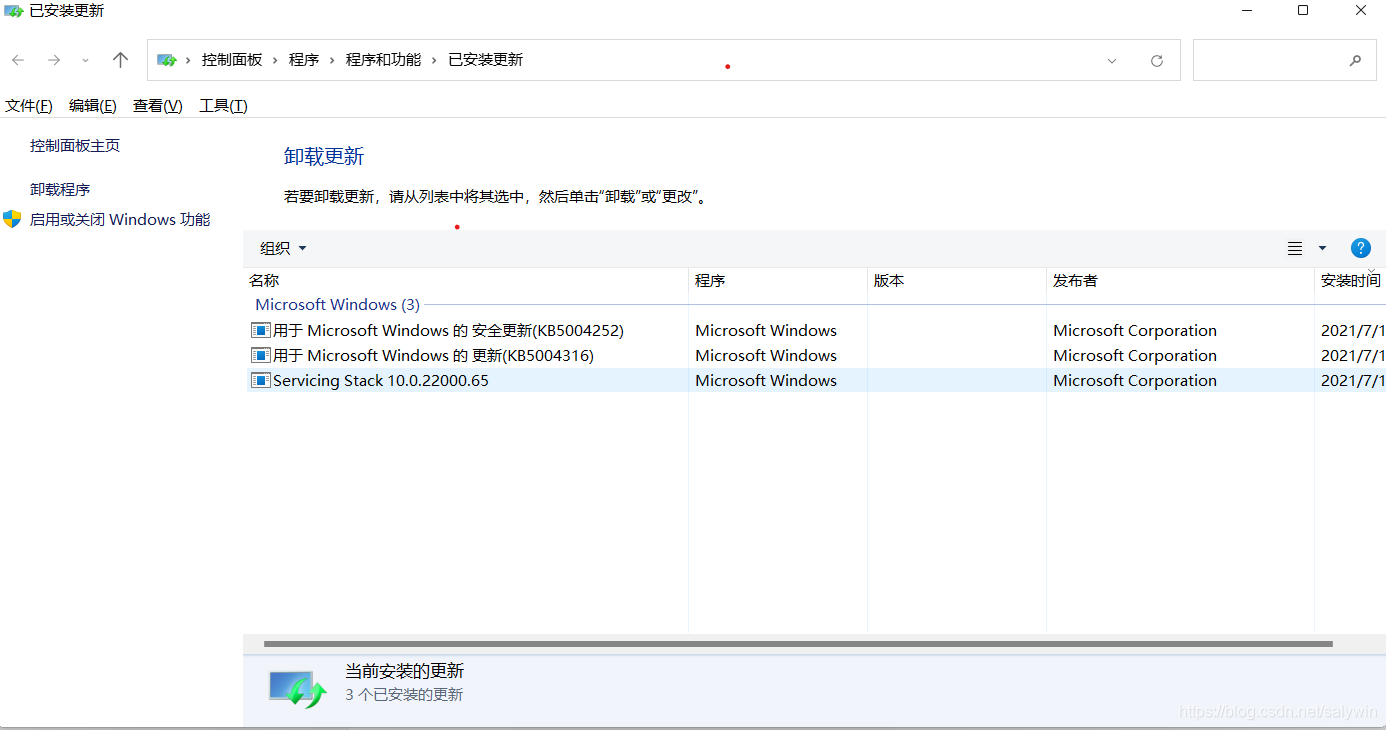Refresh the installed updates list
1386x730 pixels.
pos(1157,61)
